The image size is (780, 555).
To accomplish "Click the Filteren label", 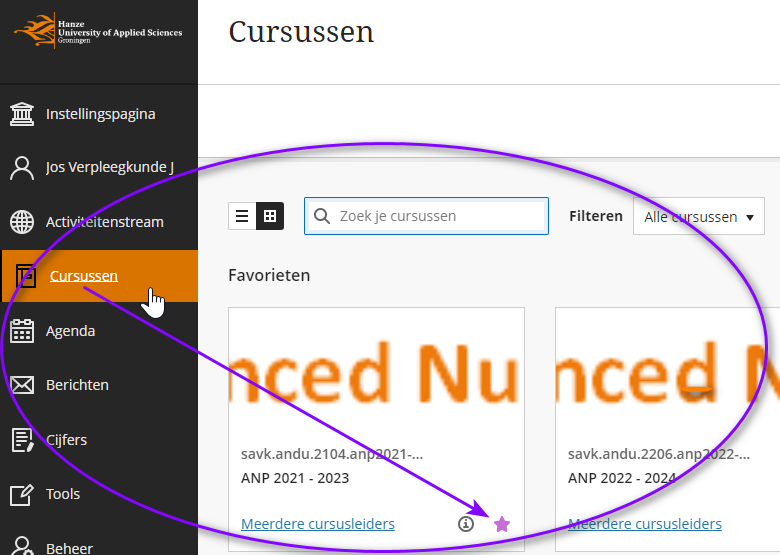I will click(x=596, y=216).
